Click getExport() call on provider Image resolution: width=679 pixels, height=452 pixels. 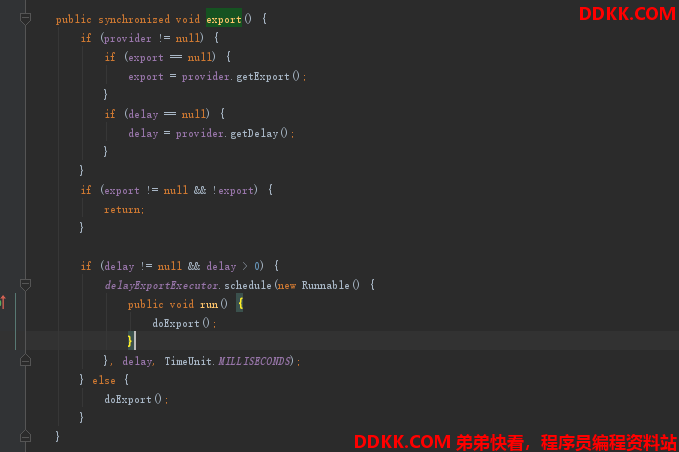click(x=267, y=77)
